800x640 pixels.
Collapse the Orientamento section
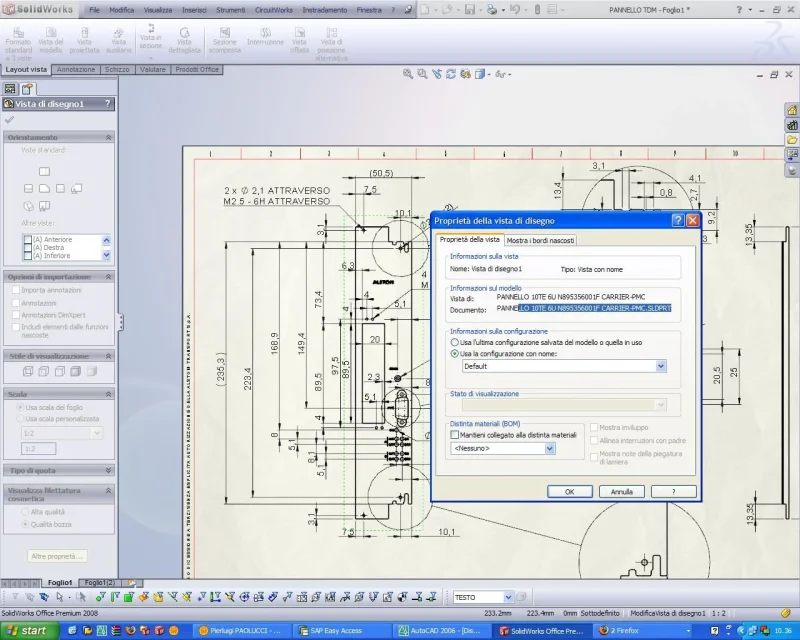(108, 137)
